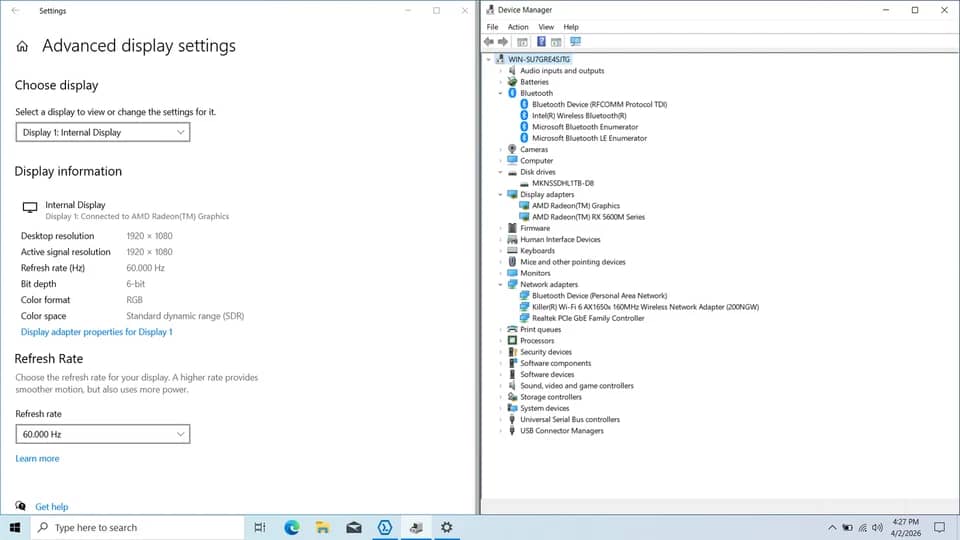Open Display adapter properties for Display 1

(x=97, y=332)
